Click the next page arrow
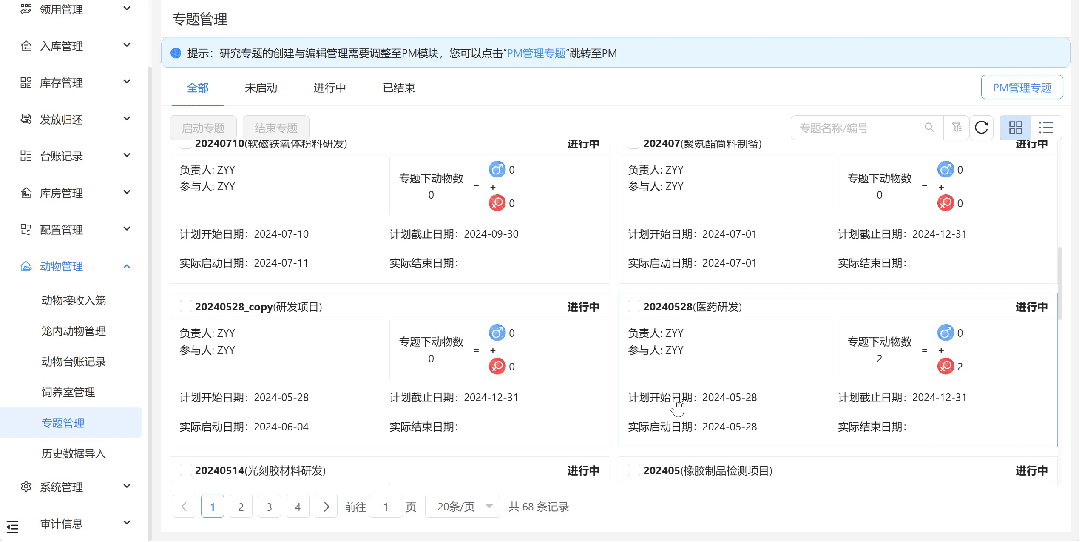1080x542 pixels. click(x=326, y=507)
